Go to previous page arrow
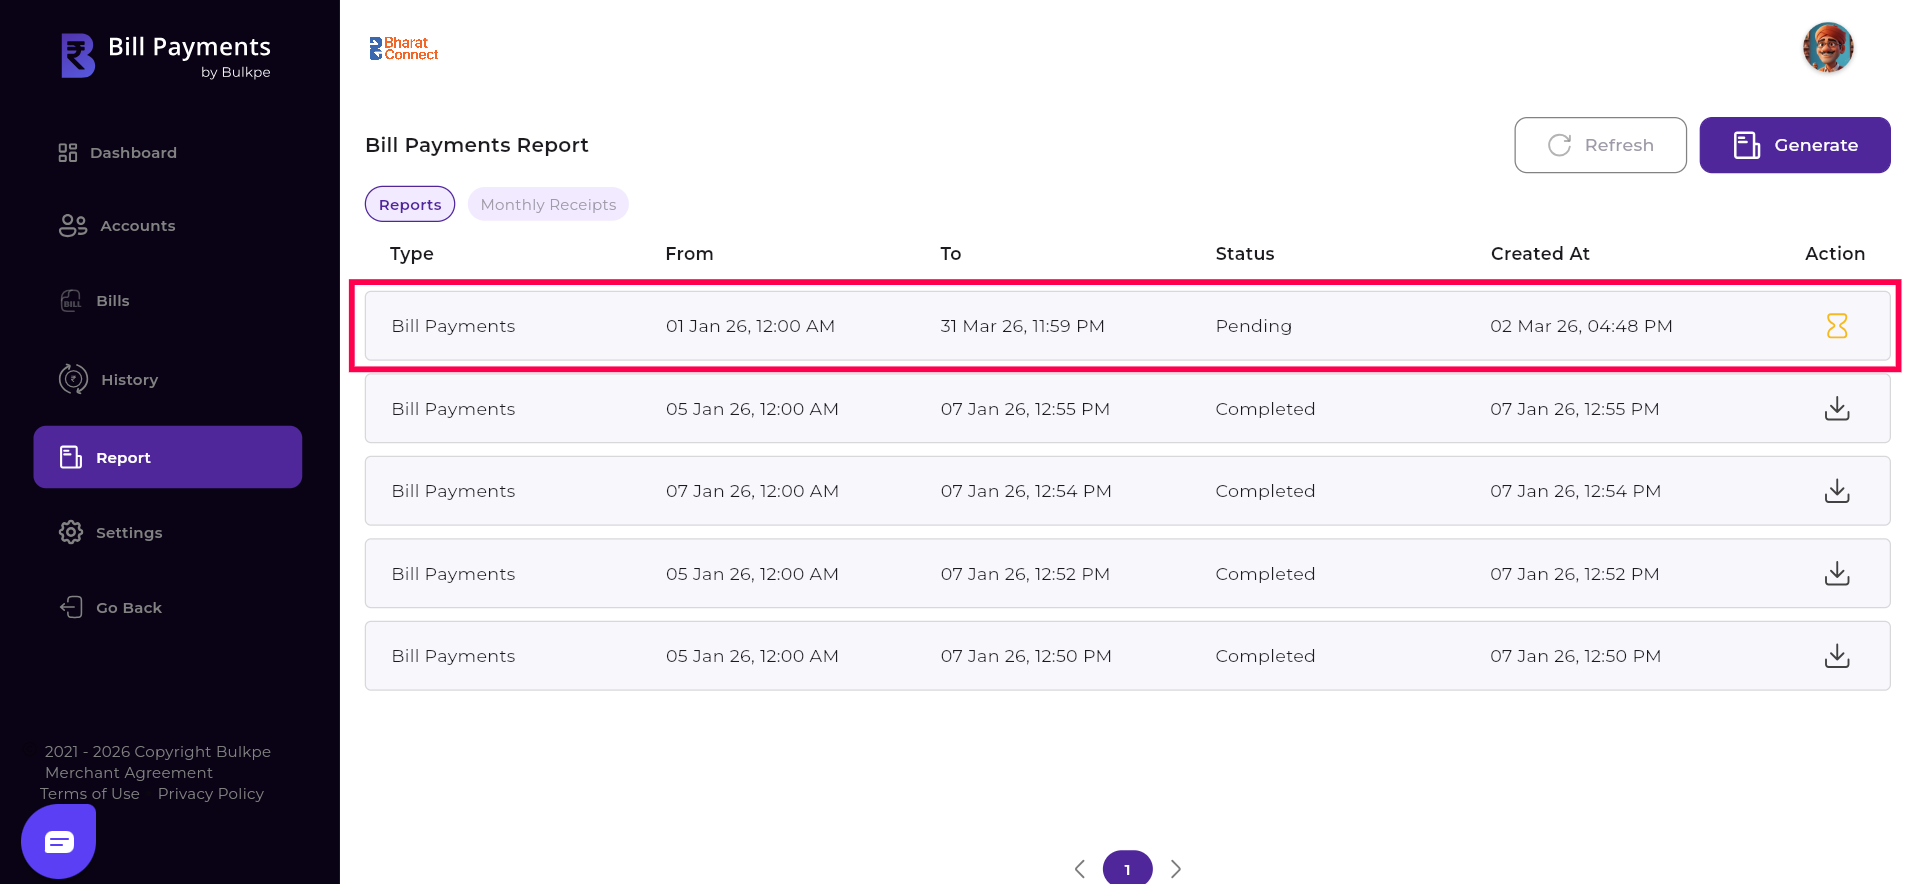 1080,869
